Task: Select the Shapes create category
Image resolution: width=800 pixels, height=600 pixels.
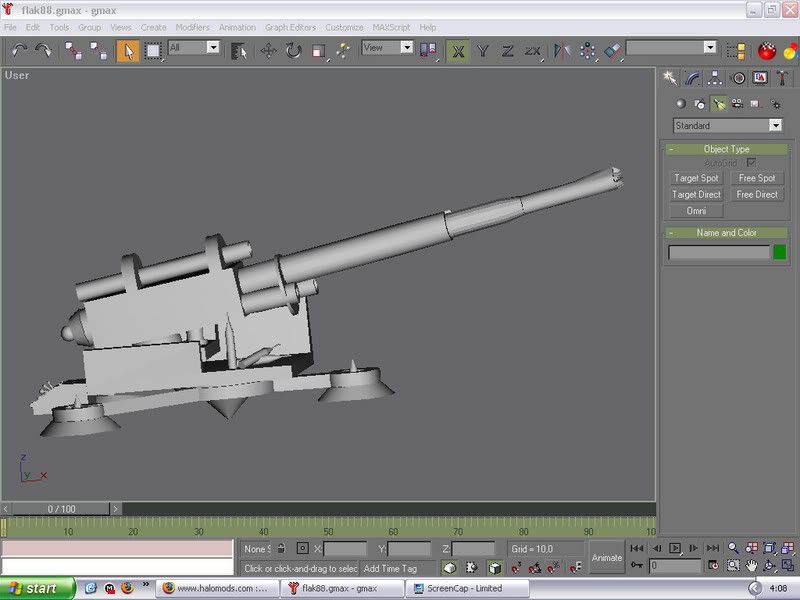Action: tap(699, 104)
